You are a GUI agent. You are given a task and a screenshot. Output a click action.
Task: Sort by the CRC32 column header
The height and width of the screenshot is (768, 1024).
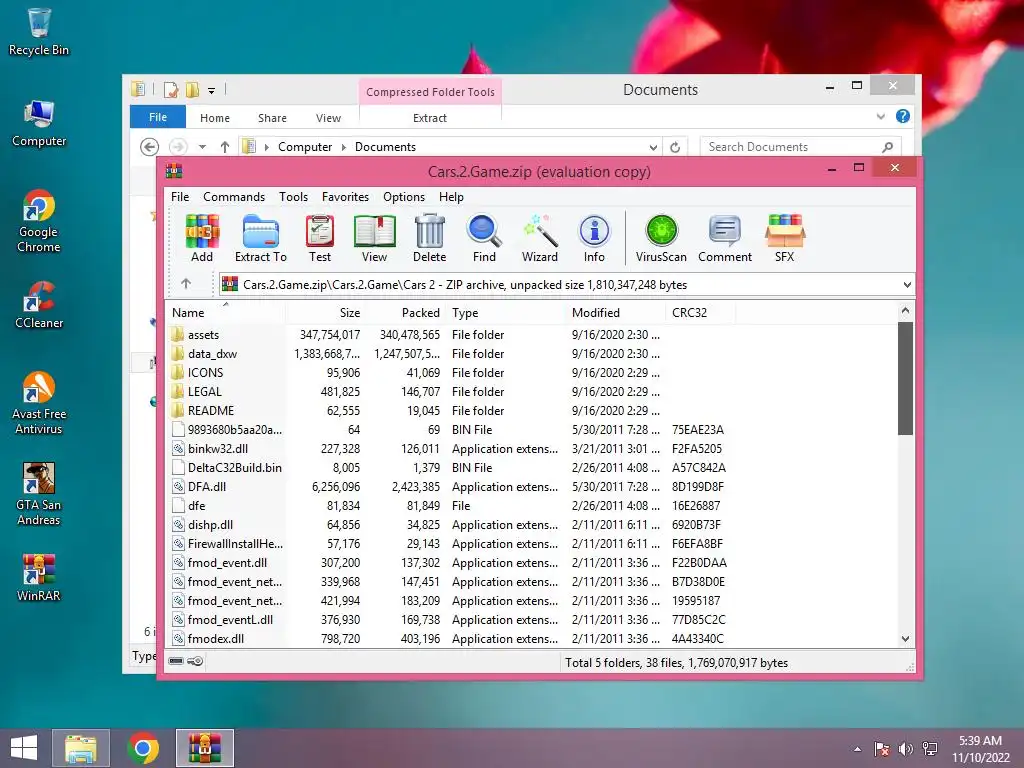[x=701, y=312]
